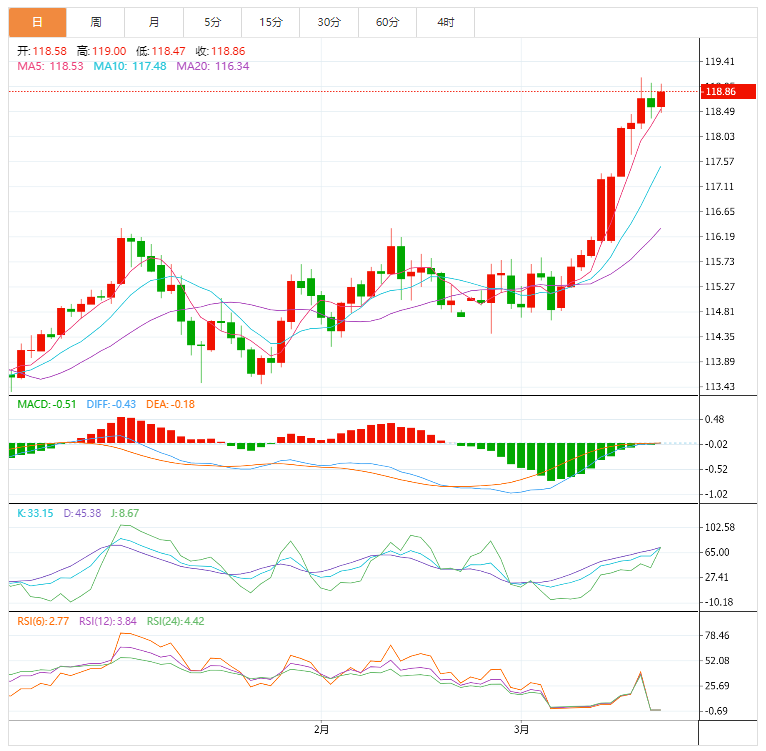Click the 3月 date marker on time axis
766x751 pixels.
click(520, 728)
